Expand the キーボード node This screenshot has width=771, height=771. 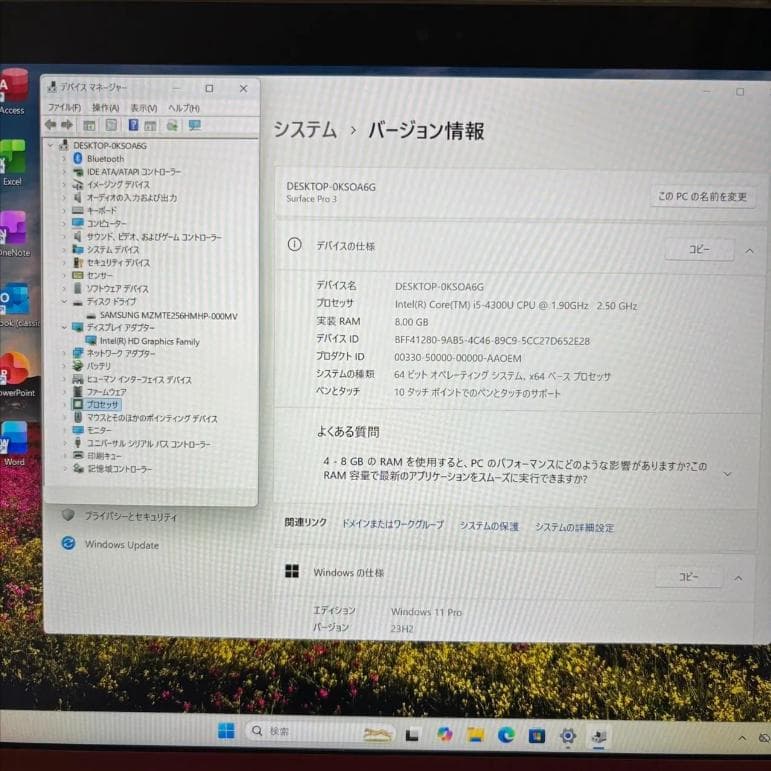(x=64, y=210)
